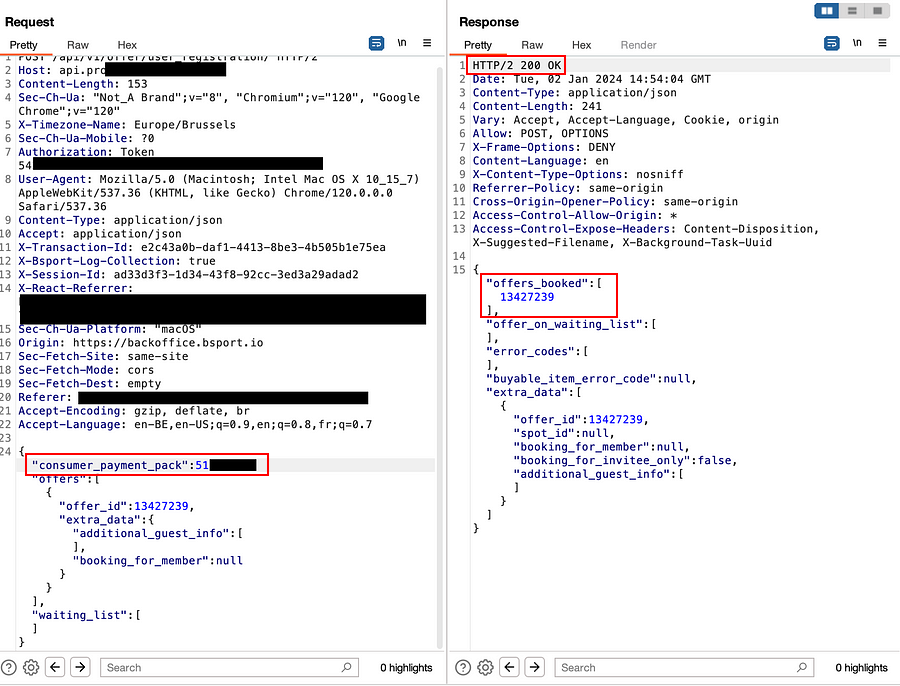Go to next search match in response
Image resolution: width=900 pixels, height=686 pixels.
coord(535,667)
